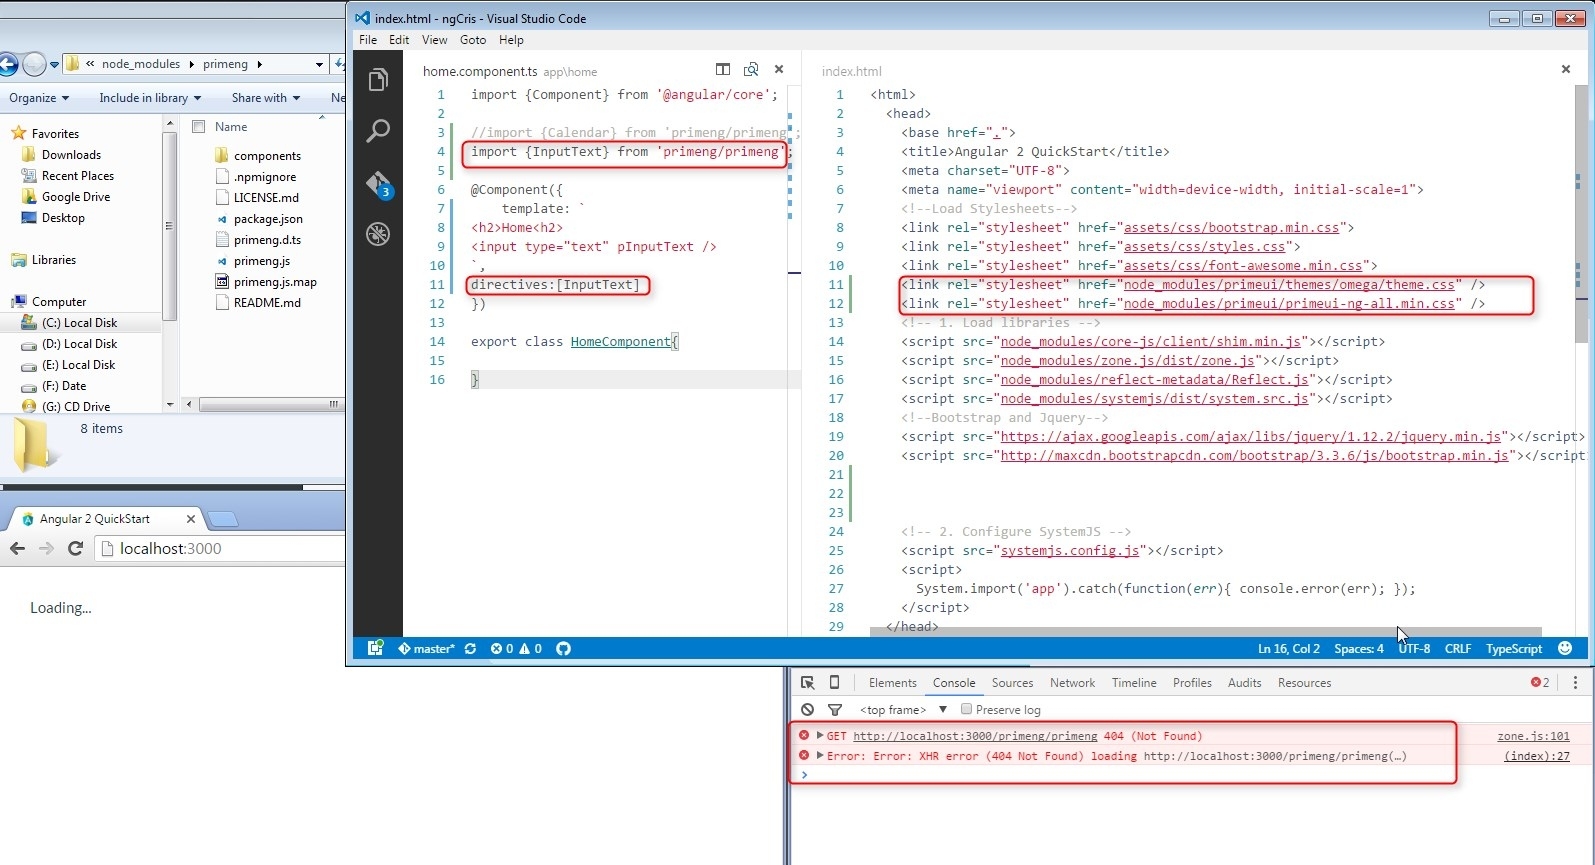This screenshot has width=1595, height=865.
Task: Click split editor icon in home.component.ts header
Action: 723,69
